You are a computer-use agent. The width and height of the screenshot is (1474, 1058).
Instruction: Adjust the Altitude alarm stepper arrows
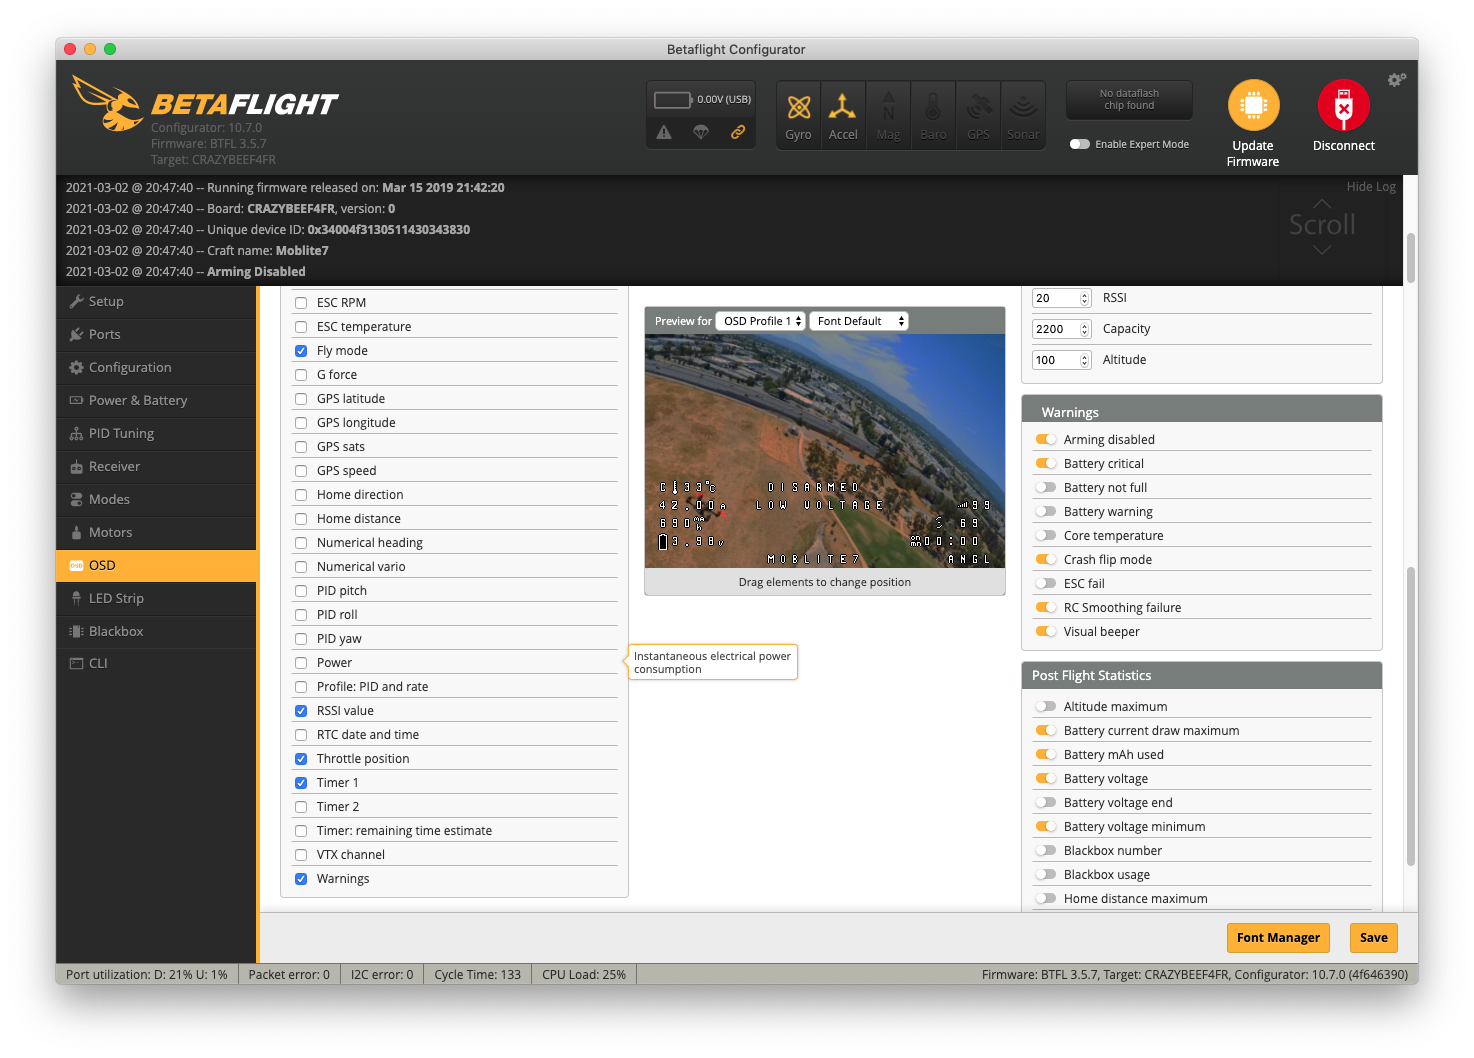pos(1084,360)
